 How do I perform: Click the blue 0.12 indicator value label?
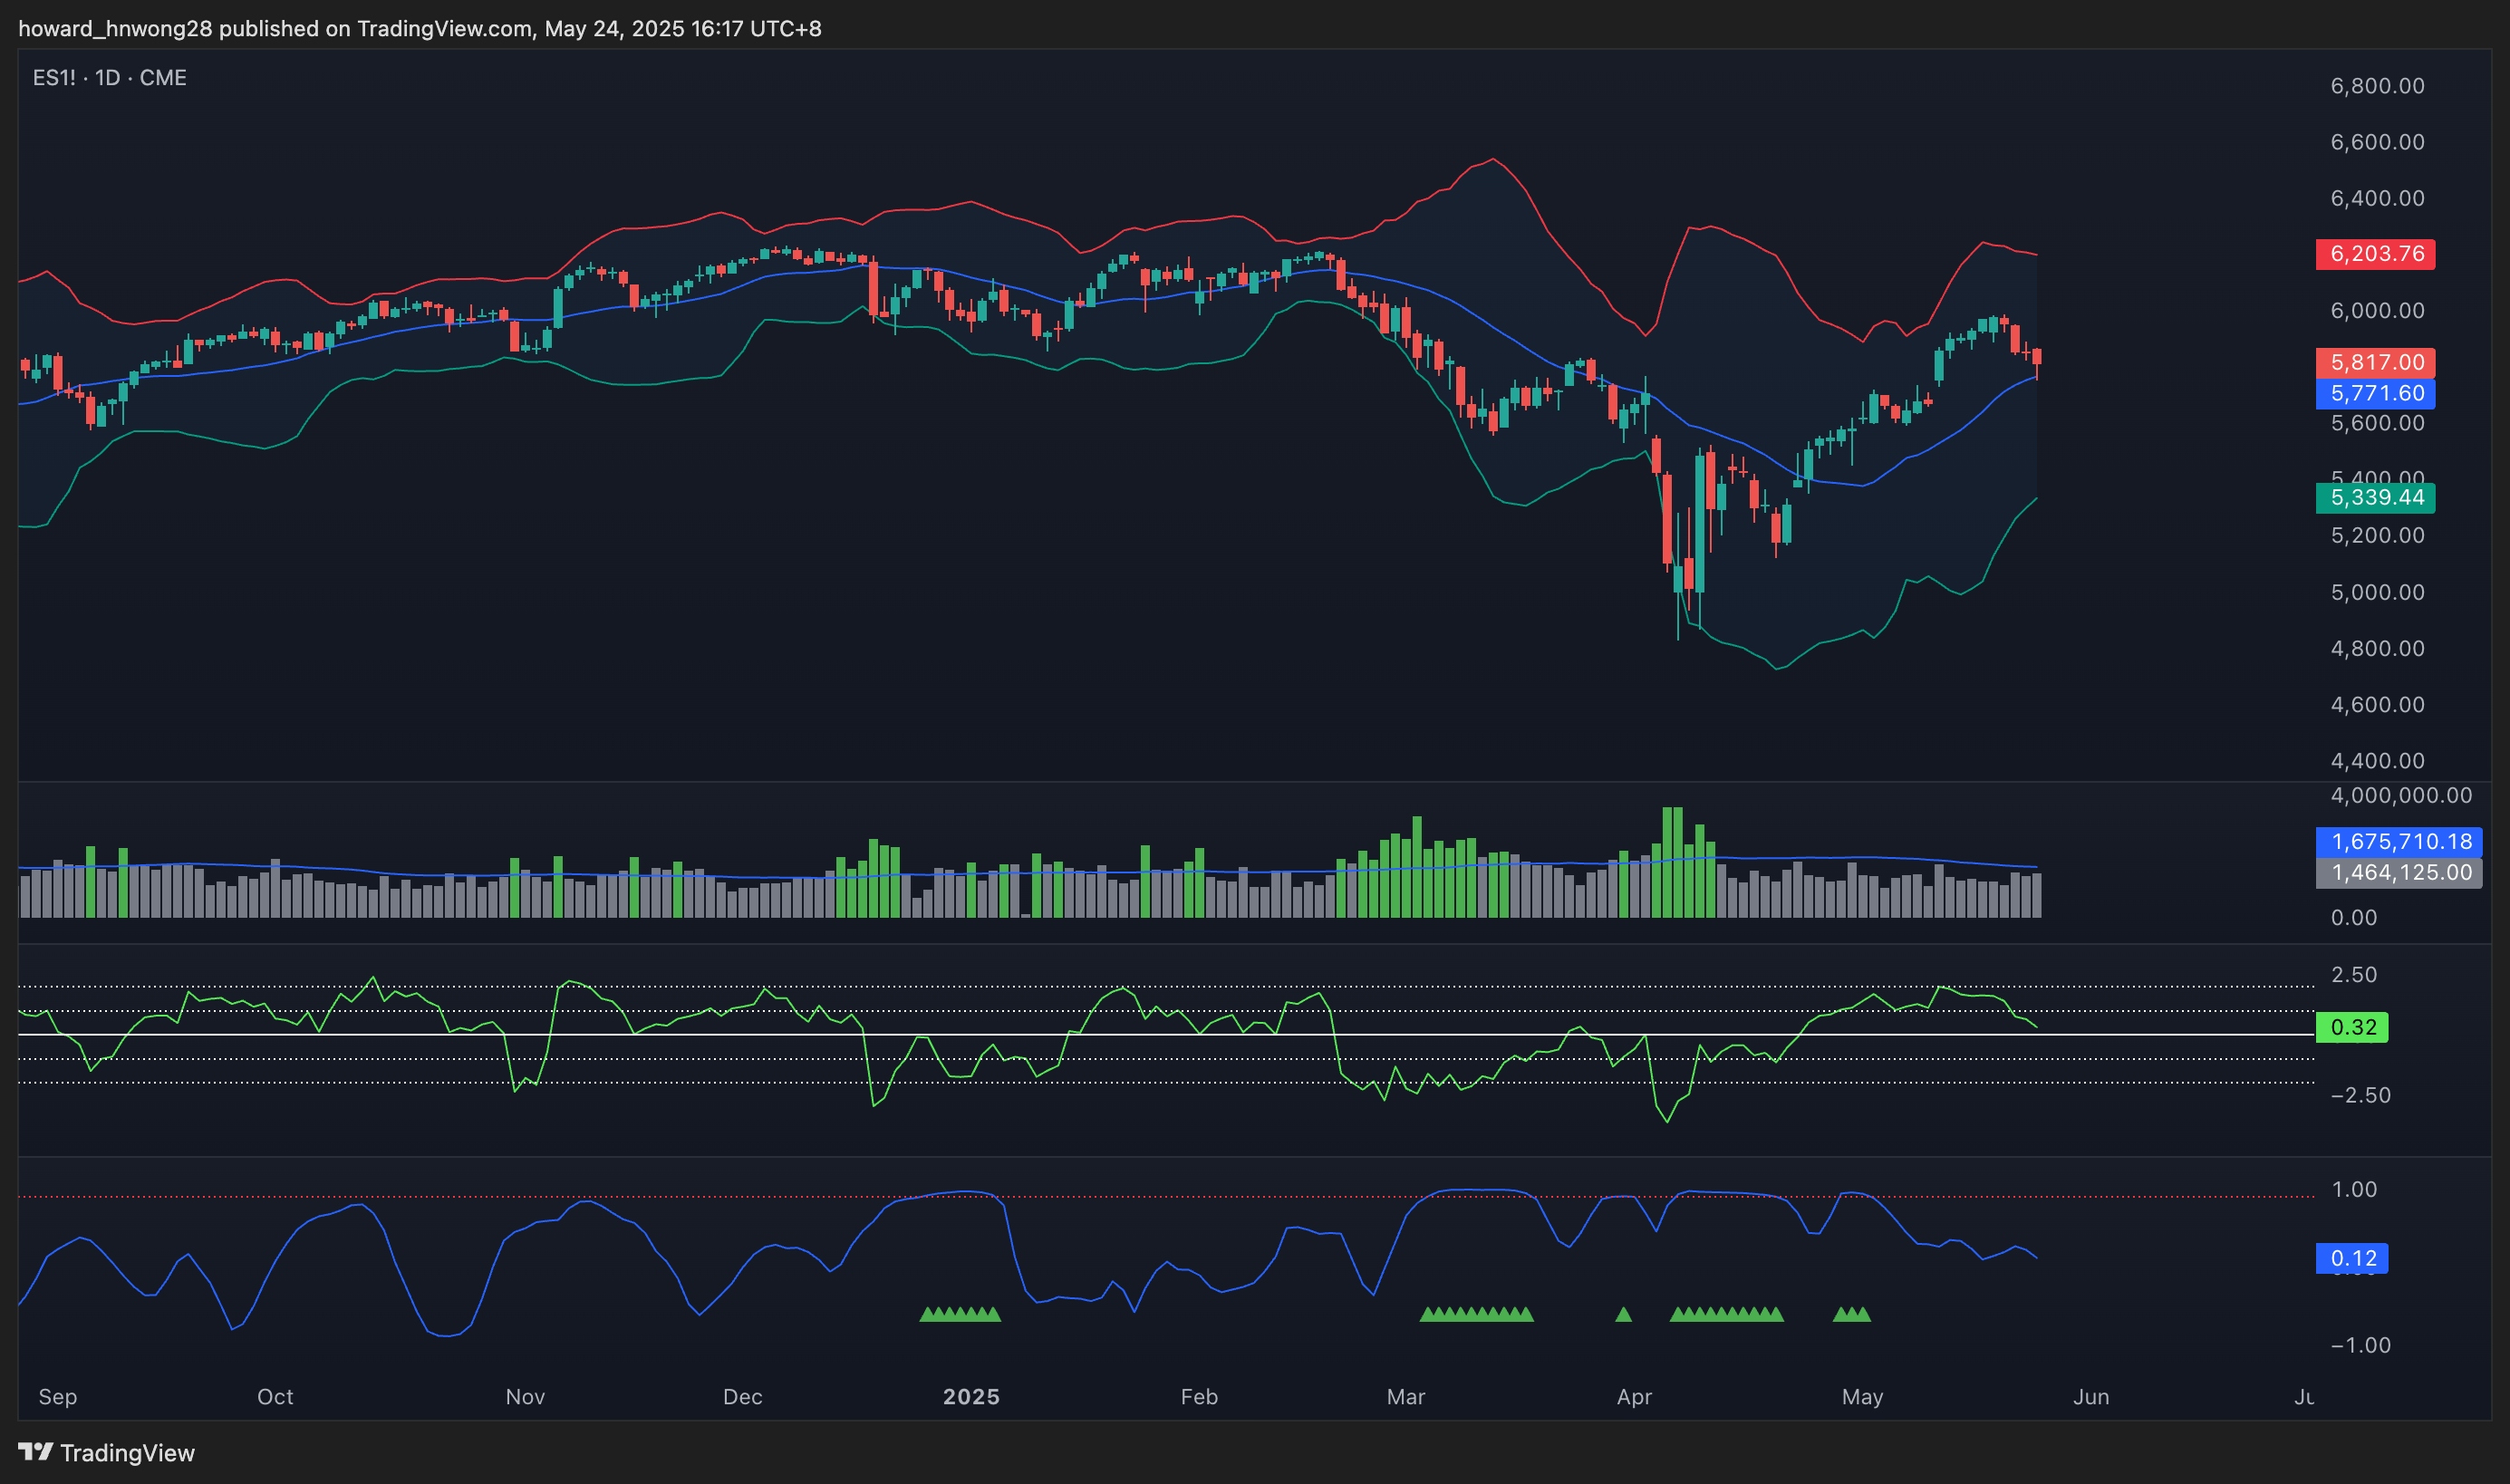coord(2352,1258)
